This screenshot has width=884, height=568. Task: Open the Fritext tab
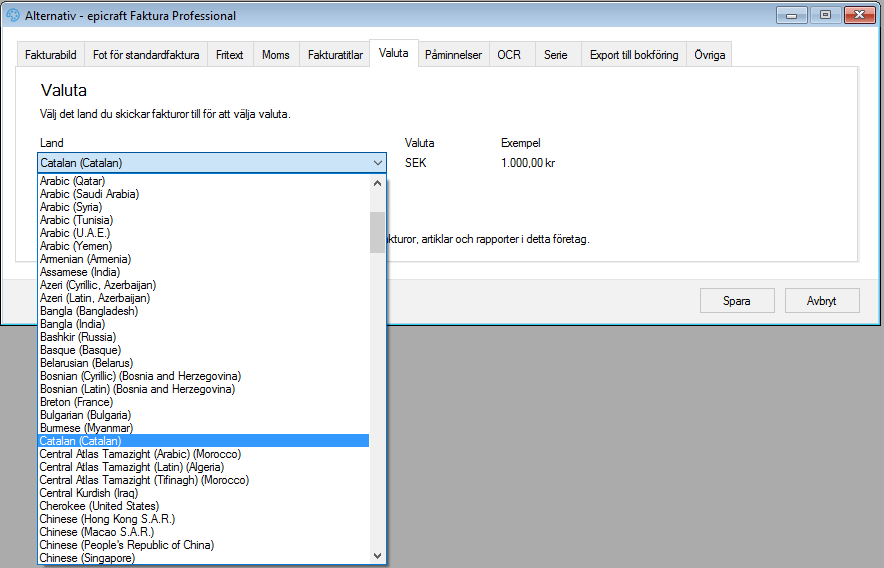(229, 55)
